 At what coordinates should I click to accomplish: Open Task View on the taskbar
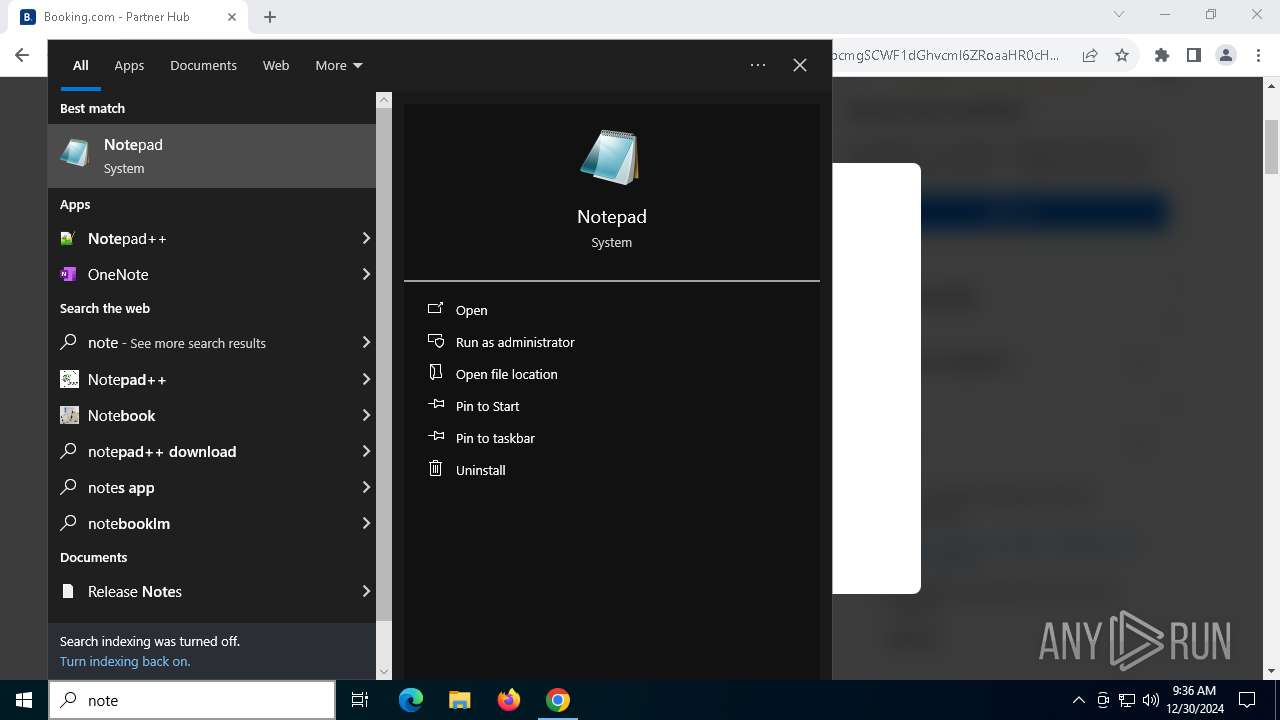(x=360, y=700)
